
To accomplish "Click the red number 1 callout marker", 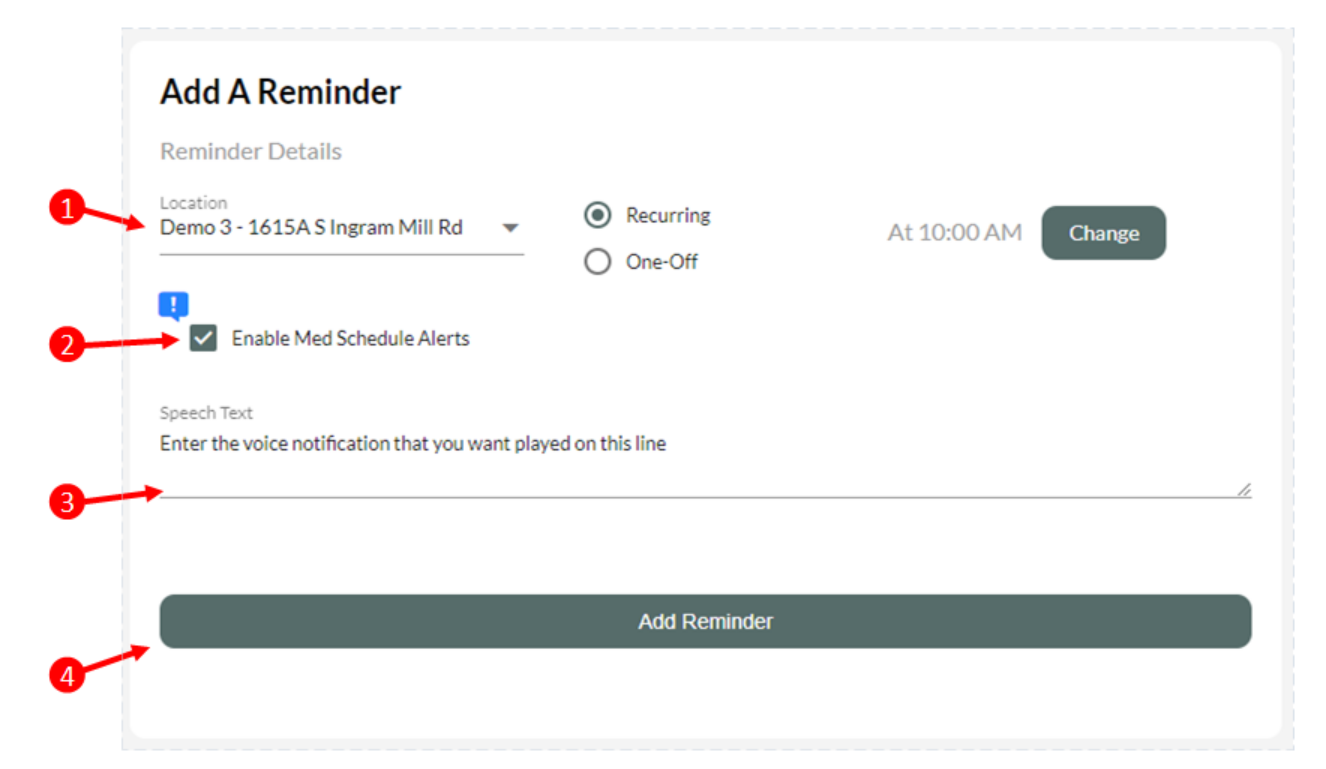I will pos(66,209).
